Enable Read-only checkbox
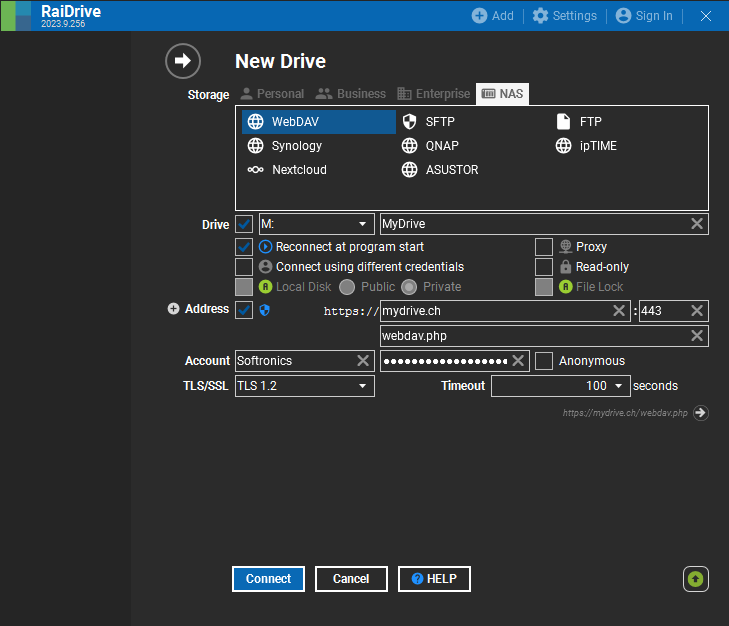729x626 pixels. [544, 267]
